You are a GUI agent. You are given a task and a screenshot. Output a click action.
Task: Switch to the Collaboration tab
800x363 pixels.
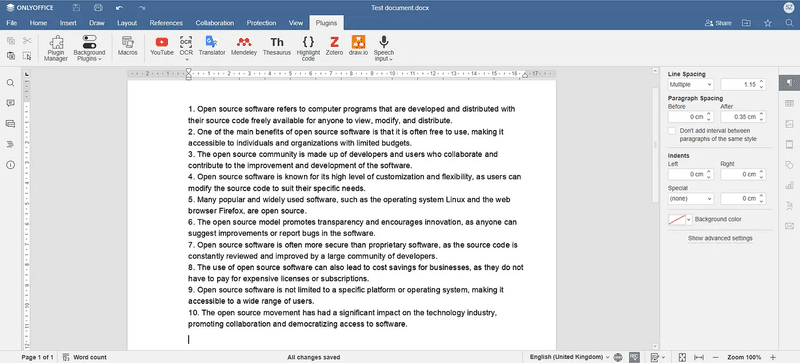point(215,23)
